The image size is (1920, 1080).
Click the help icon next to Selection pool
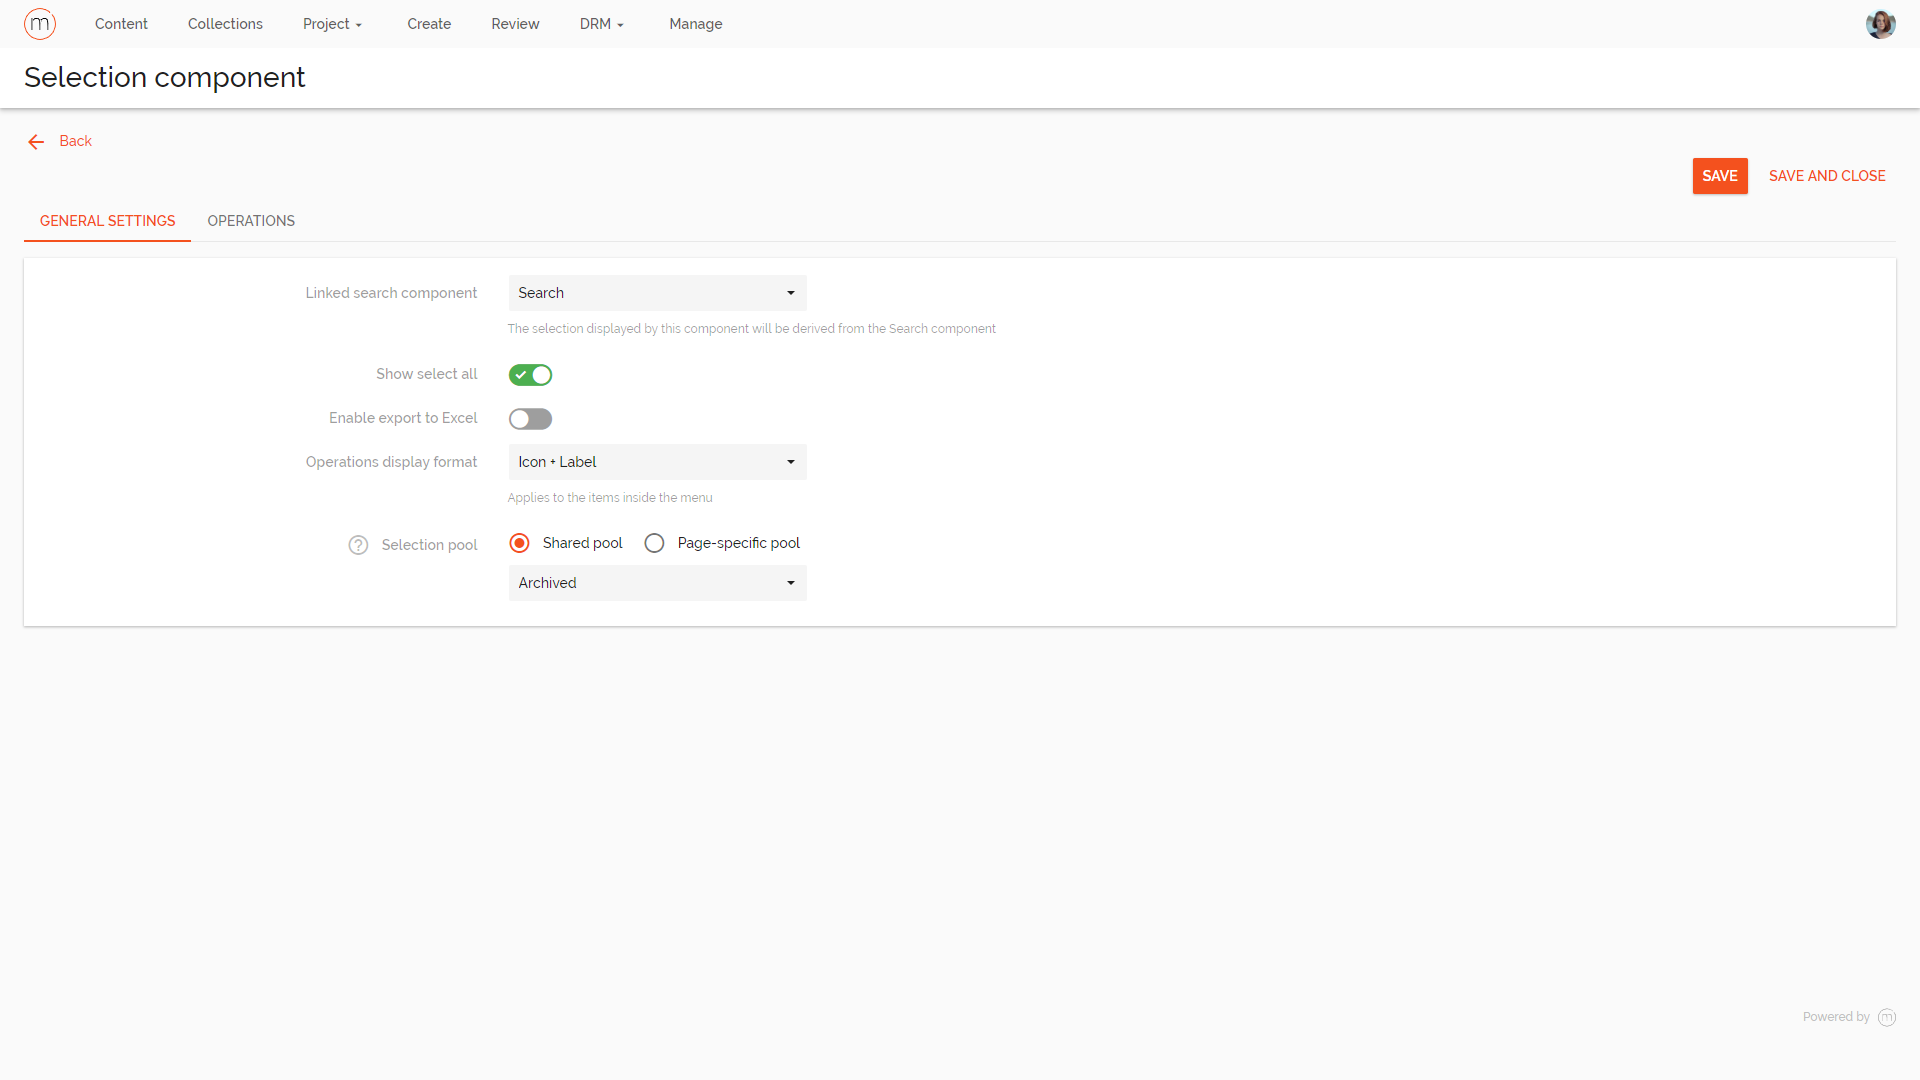(x=358, y=545)
